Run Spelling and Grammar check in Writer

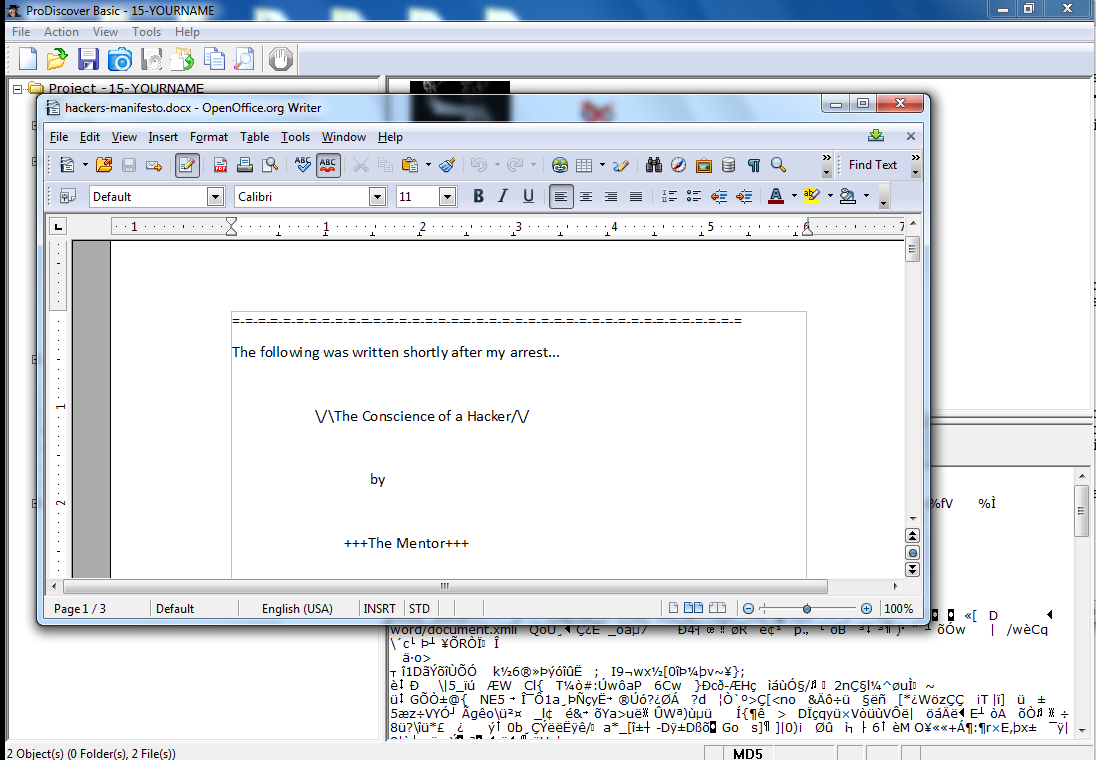click(303, 165)
